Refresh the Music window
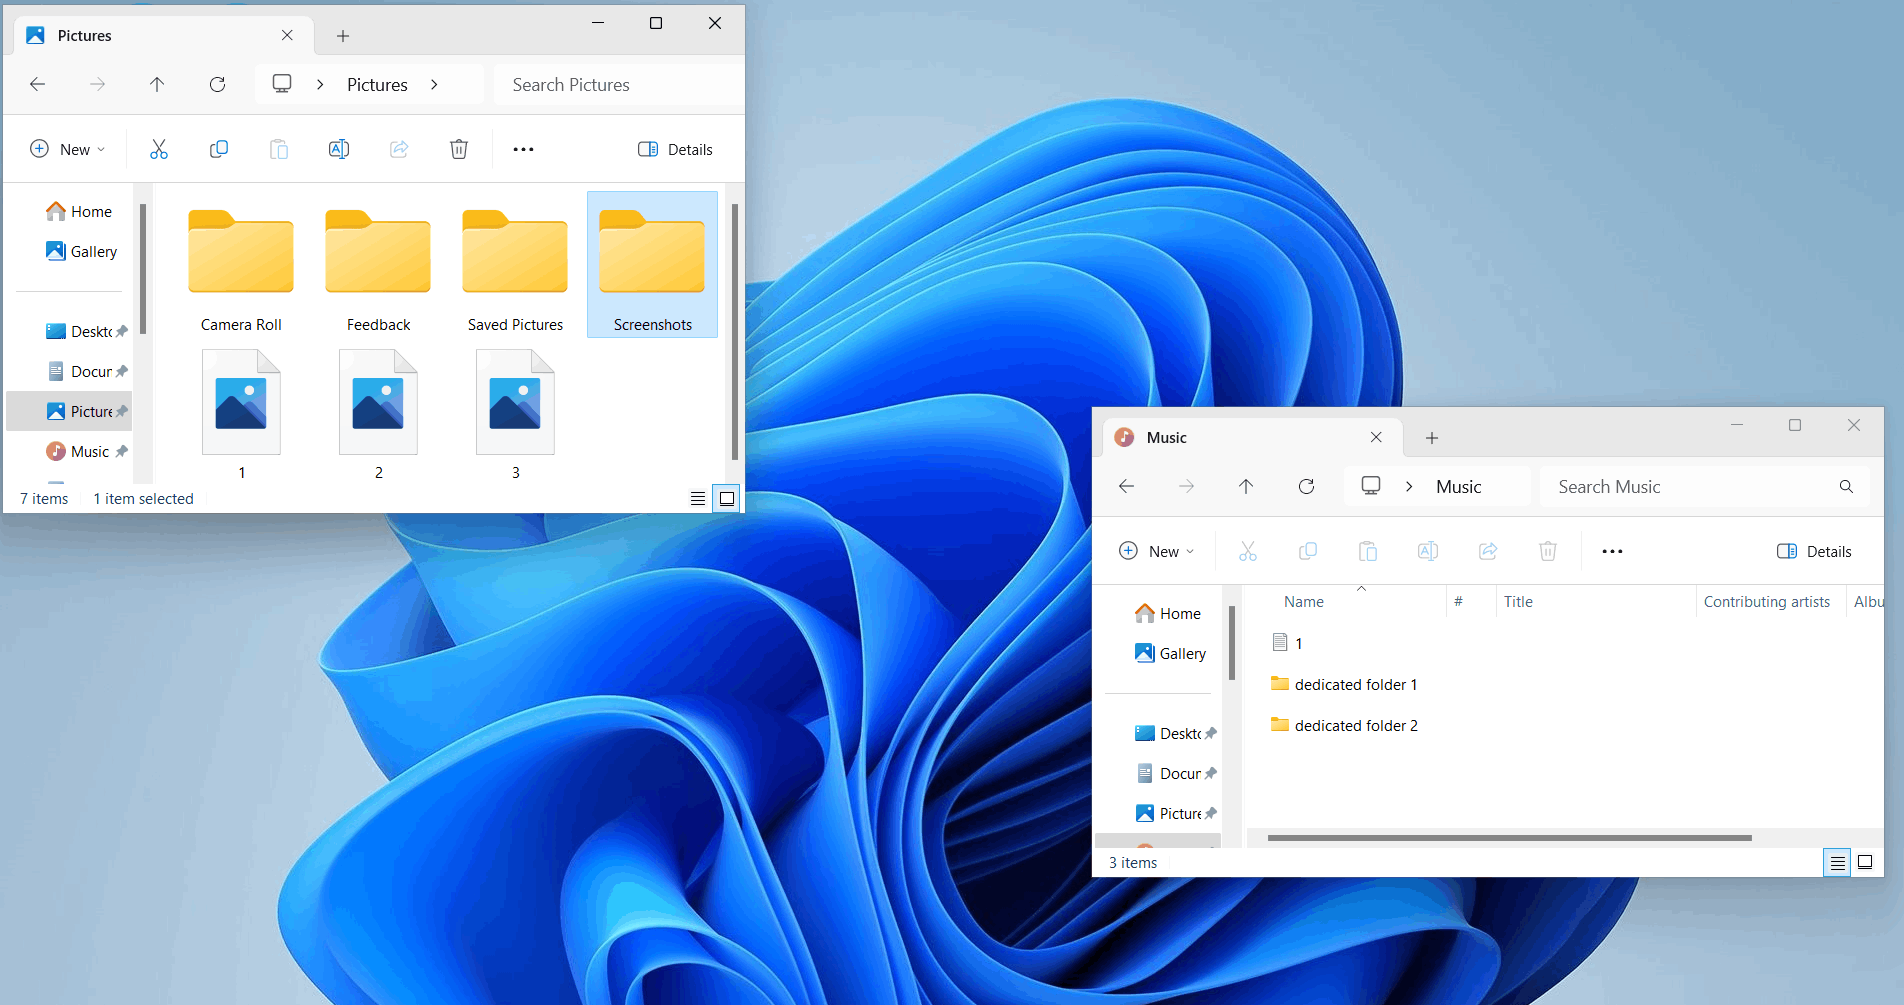 coord(1306,487)
